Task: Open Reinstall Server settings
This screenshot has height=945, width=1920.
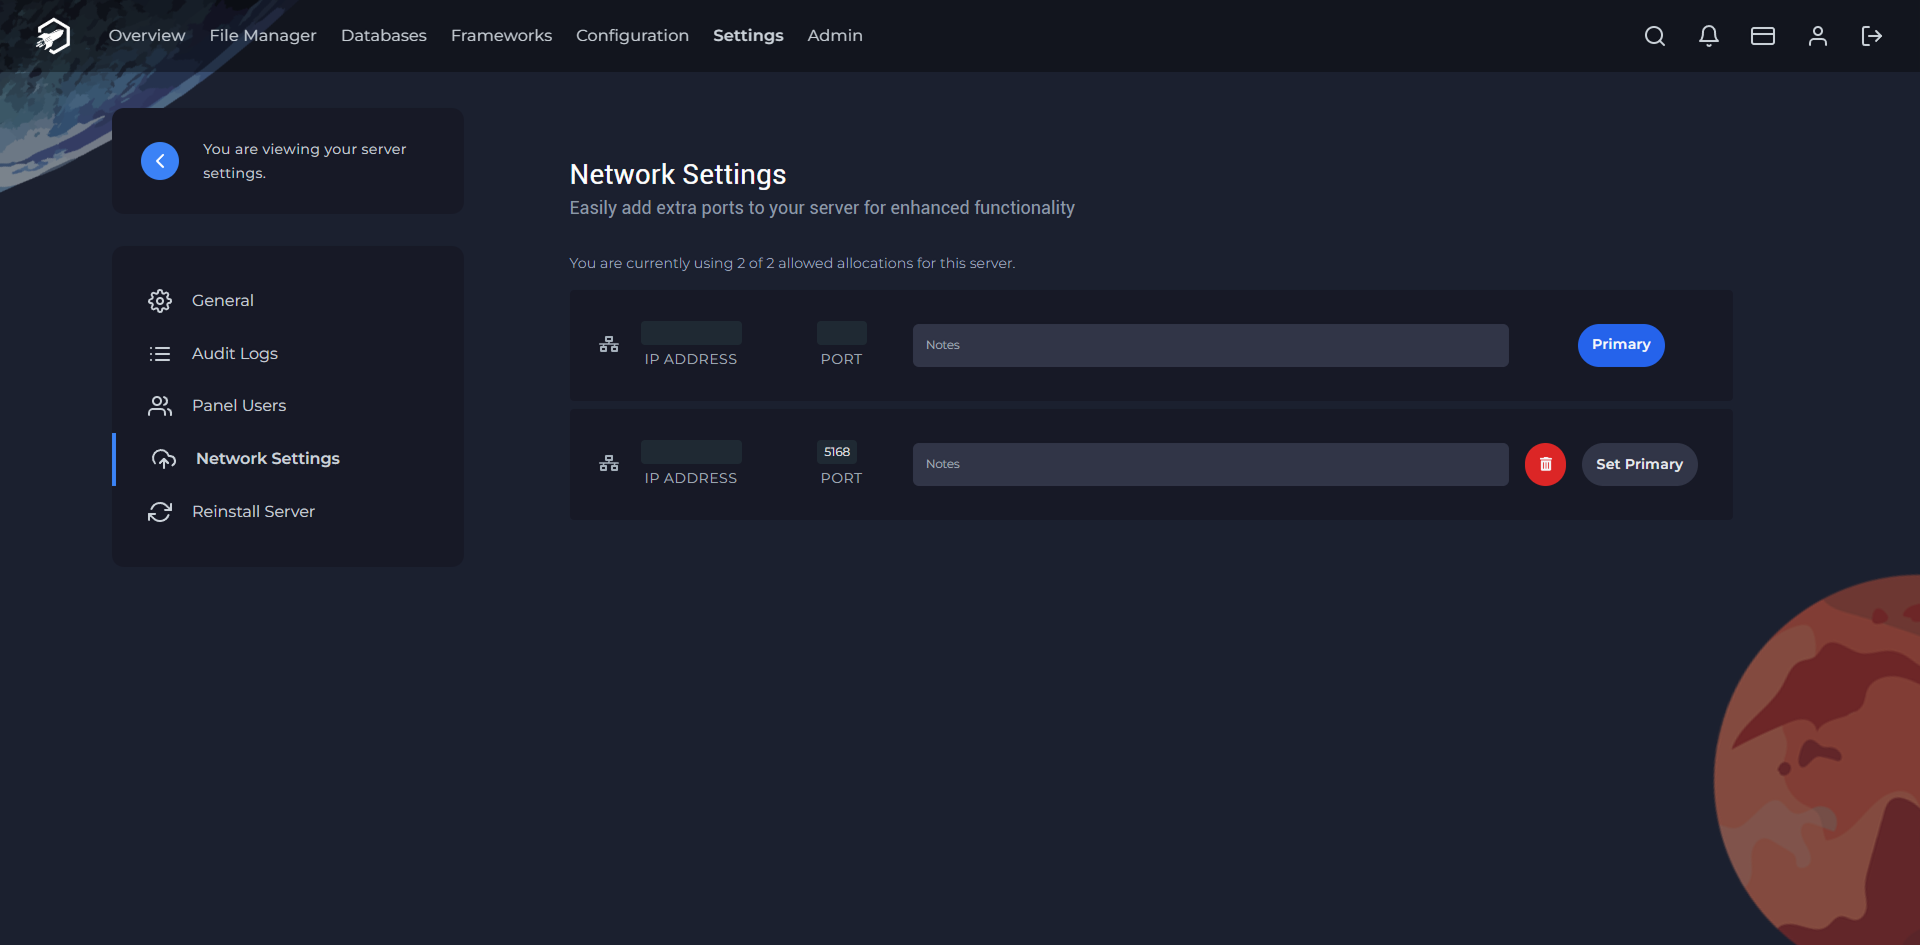Action: pyautogui.click(x=253, y=512)
